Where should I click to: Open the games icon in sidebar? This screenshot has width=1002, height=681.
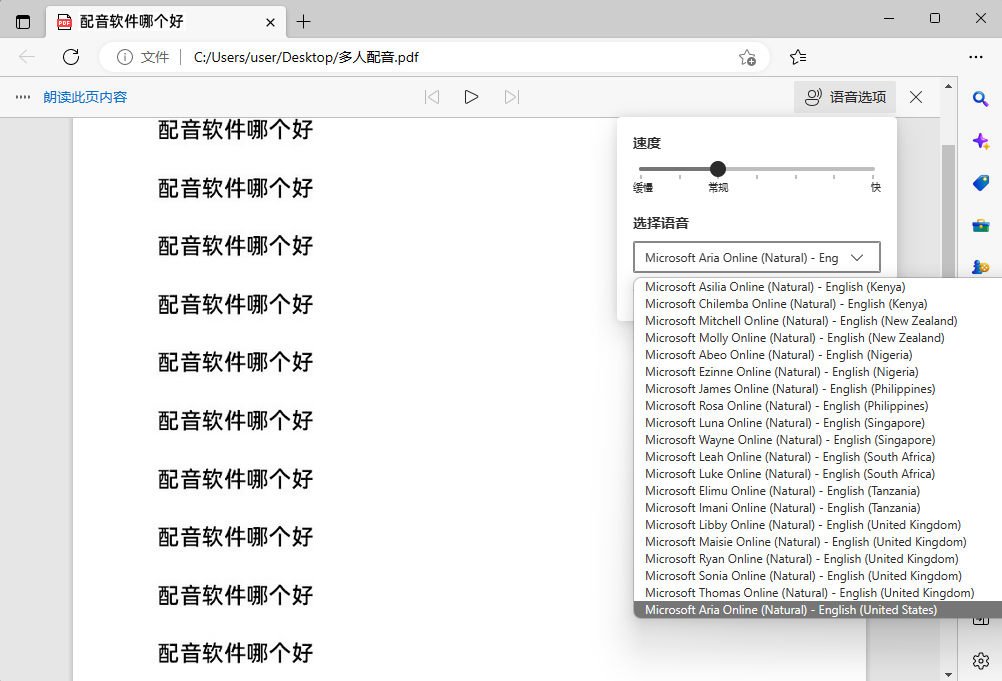980,267
